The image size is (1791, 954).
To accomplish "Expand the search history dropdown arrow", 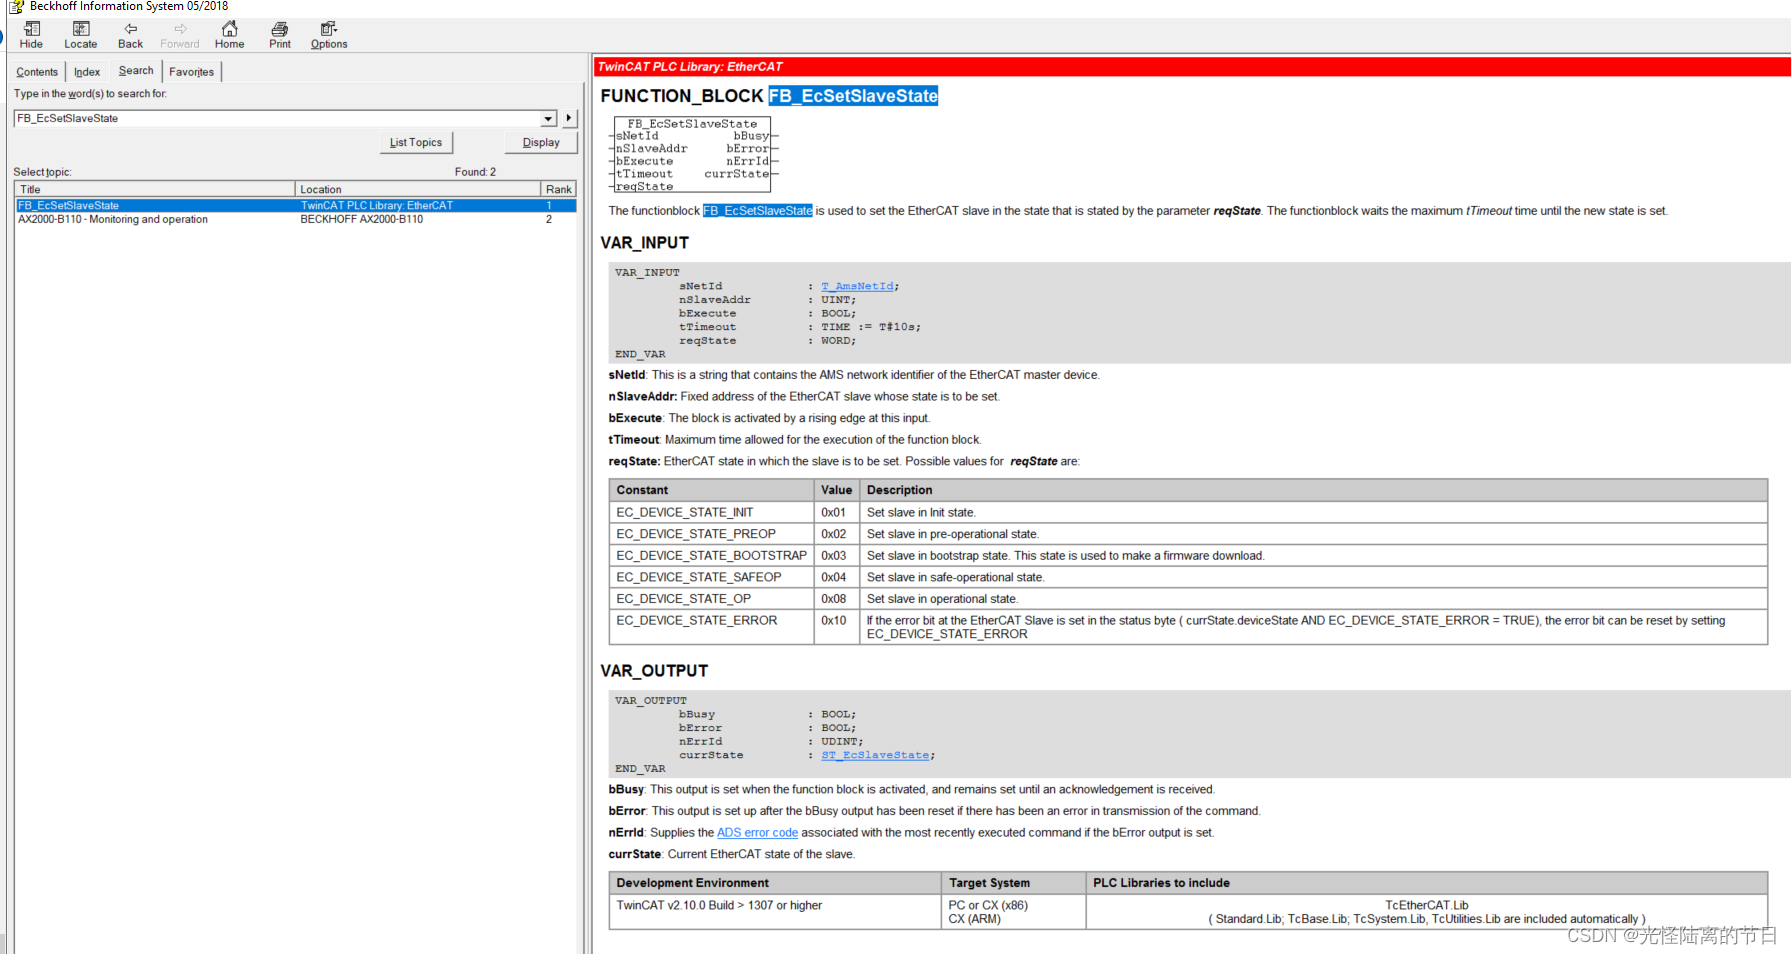I will [x=549, y=118].
